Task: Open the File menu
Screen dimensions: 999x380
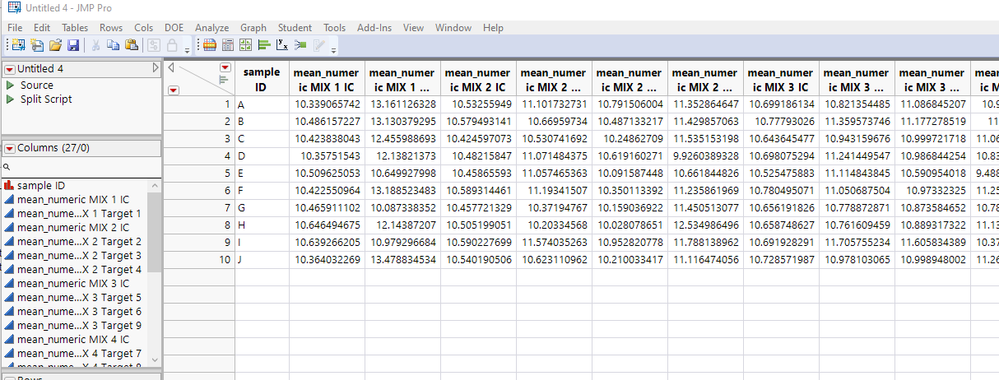Action: (15, 27)
